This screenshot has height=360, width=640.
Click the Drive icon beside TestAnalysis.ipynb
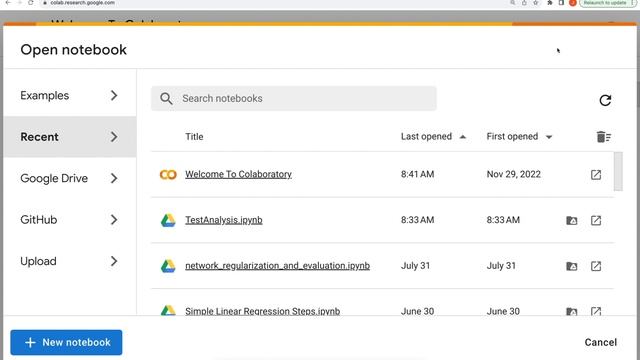(168, 220)
